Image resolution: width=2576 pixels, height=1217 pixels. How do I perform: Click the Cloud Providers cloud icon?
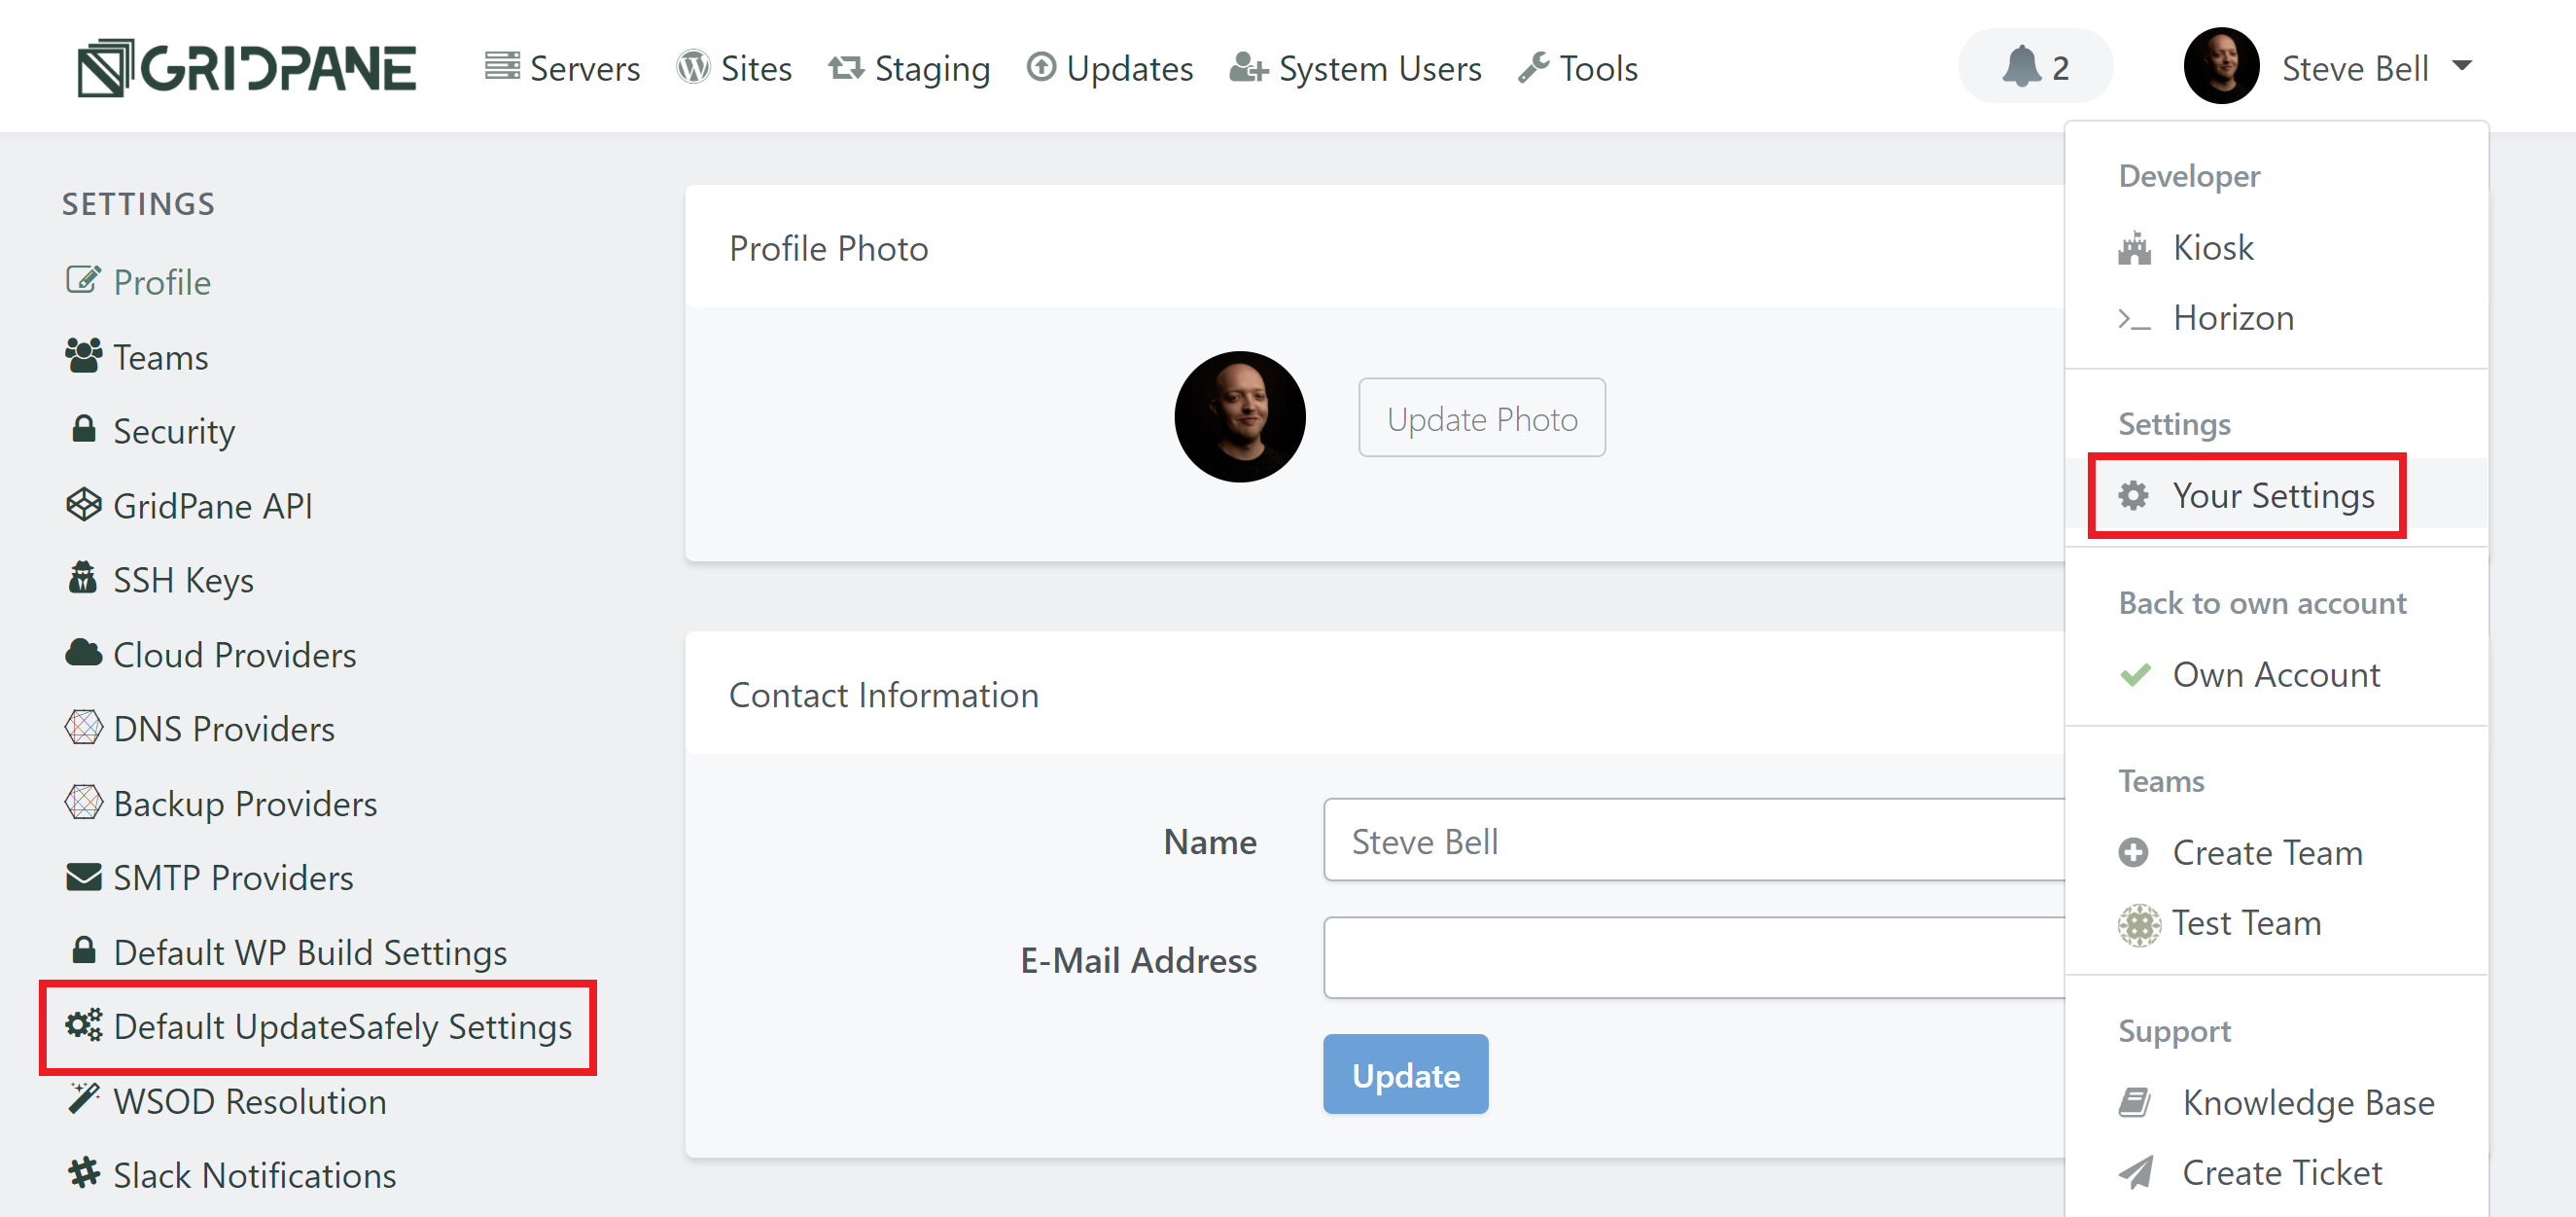83,653
